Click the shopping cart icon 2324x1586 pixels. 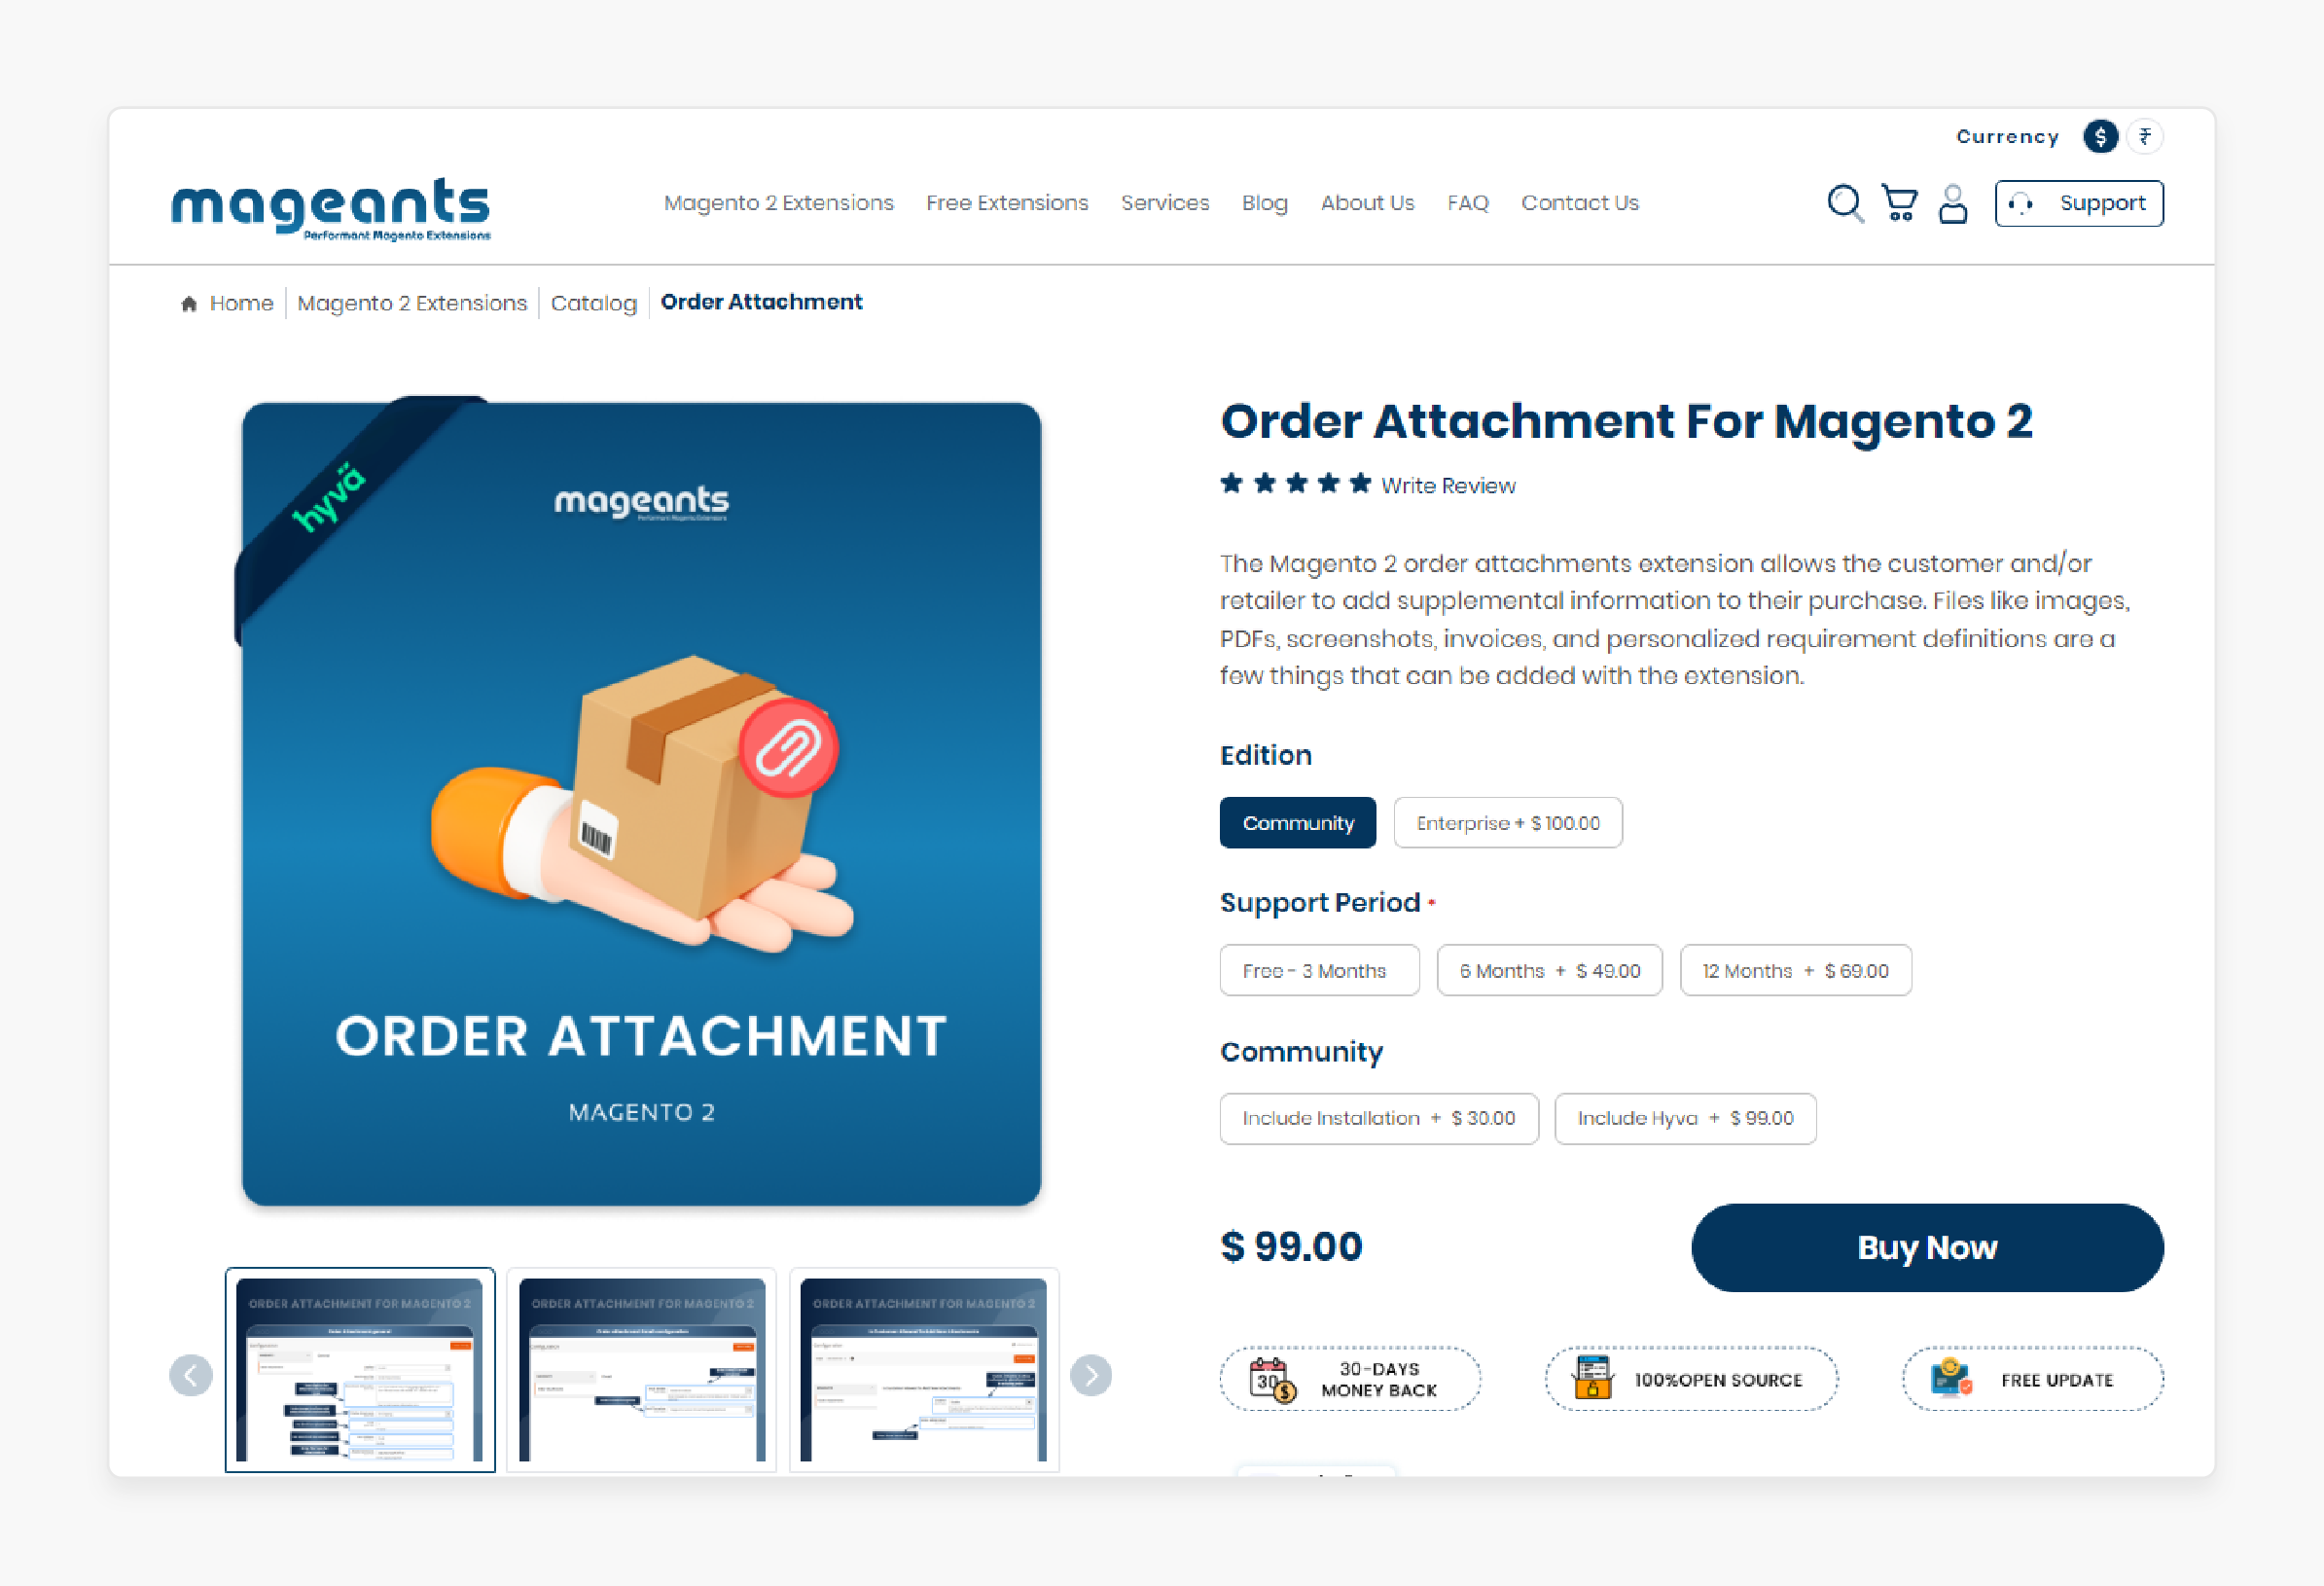pyautogui.click(x=1900, y=201)
